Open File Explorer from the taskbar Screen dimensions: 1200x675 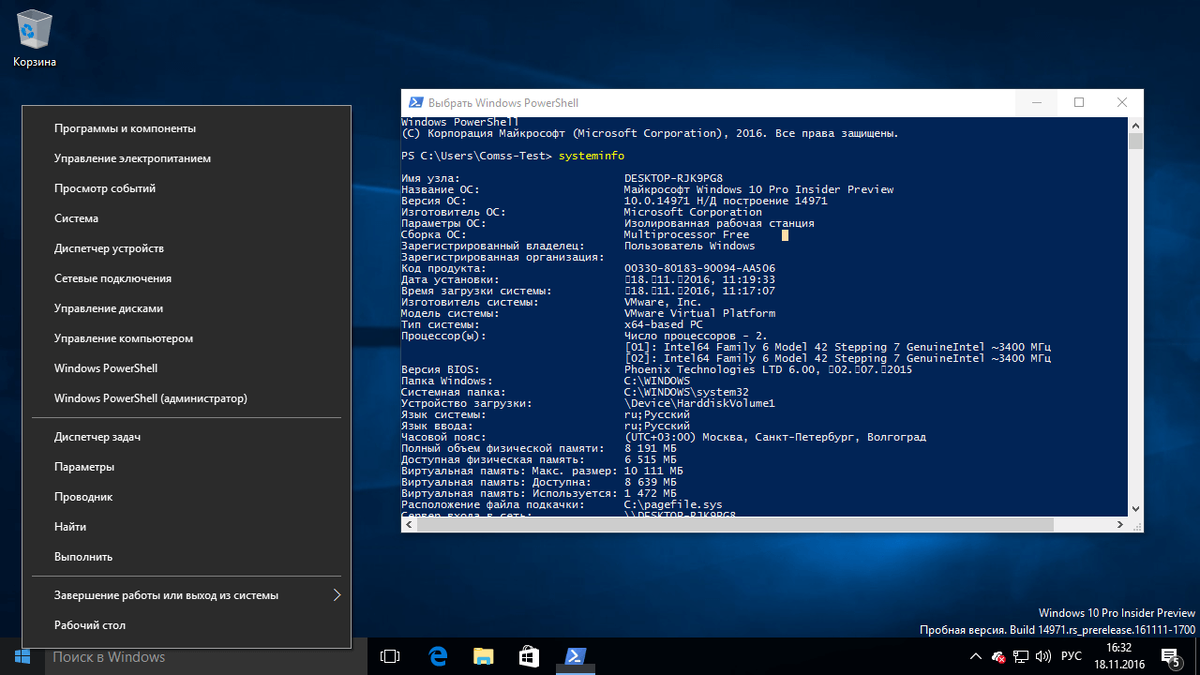coord(483,657)
